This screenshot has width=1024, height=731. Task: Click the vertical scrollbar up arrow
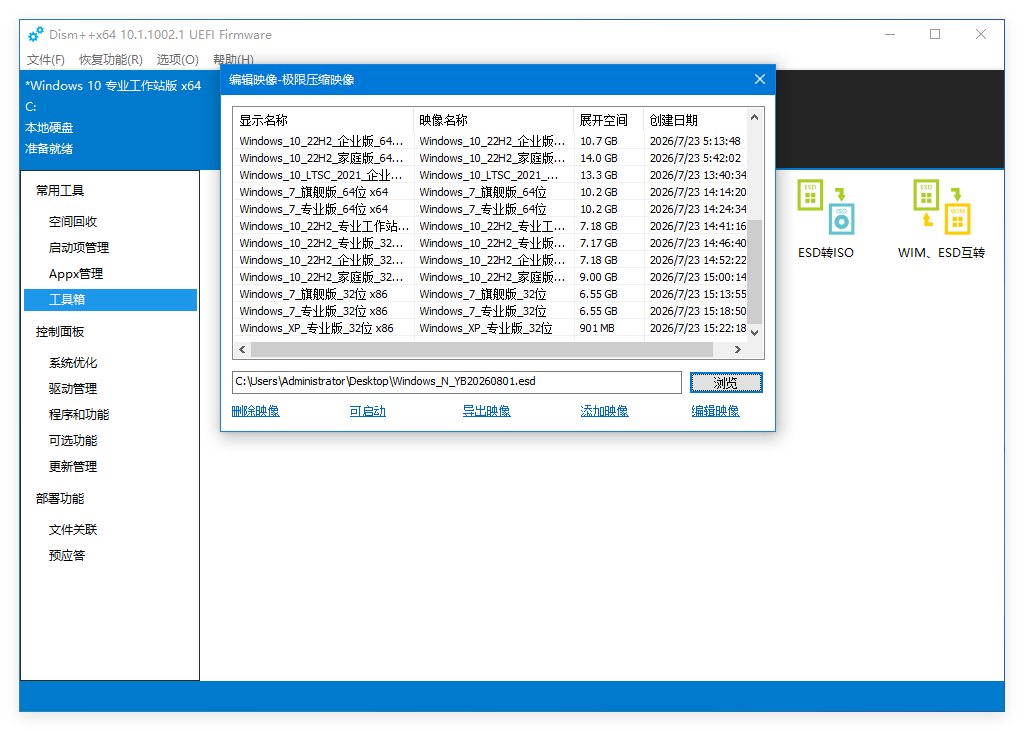(x=754, y=118)
